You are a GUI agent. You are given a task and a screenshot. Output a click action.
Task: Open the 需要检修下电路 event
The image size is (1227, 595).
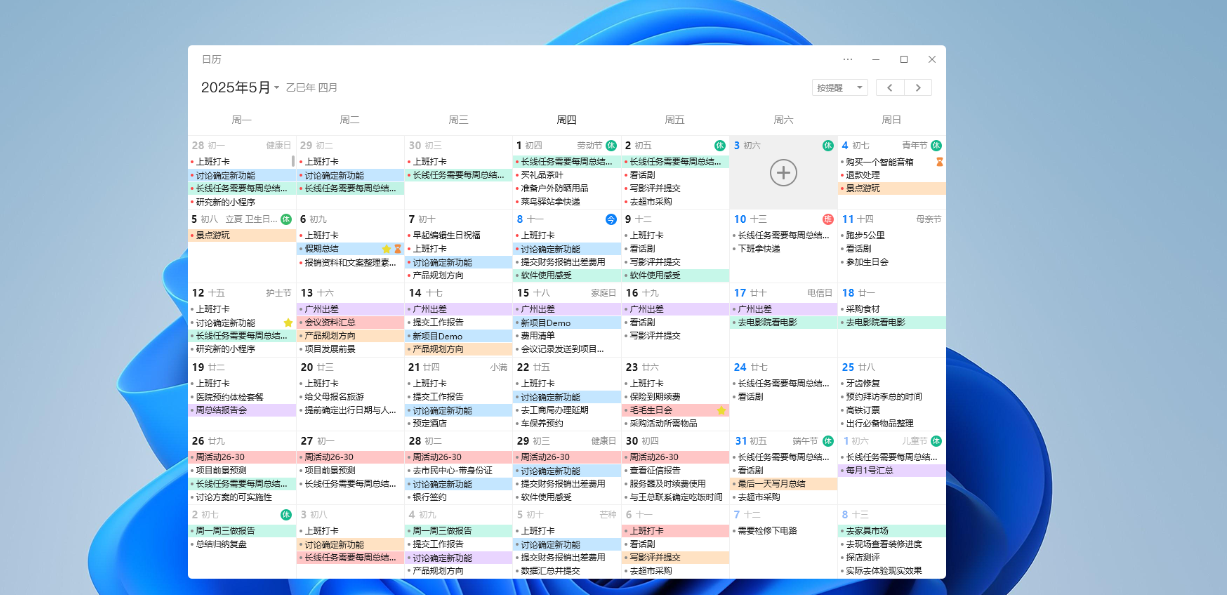point(783,531)
